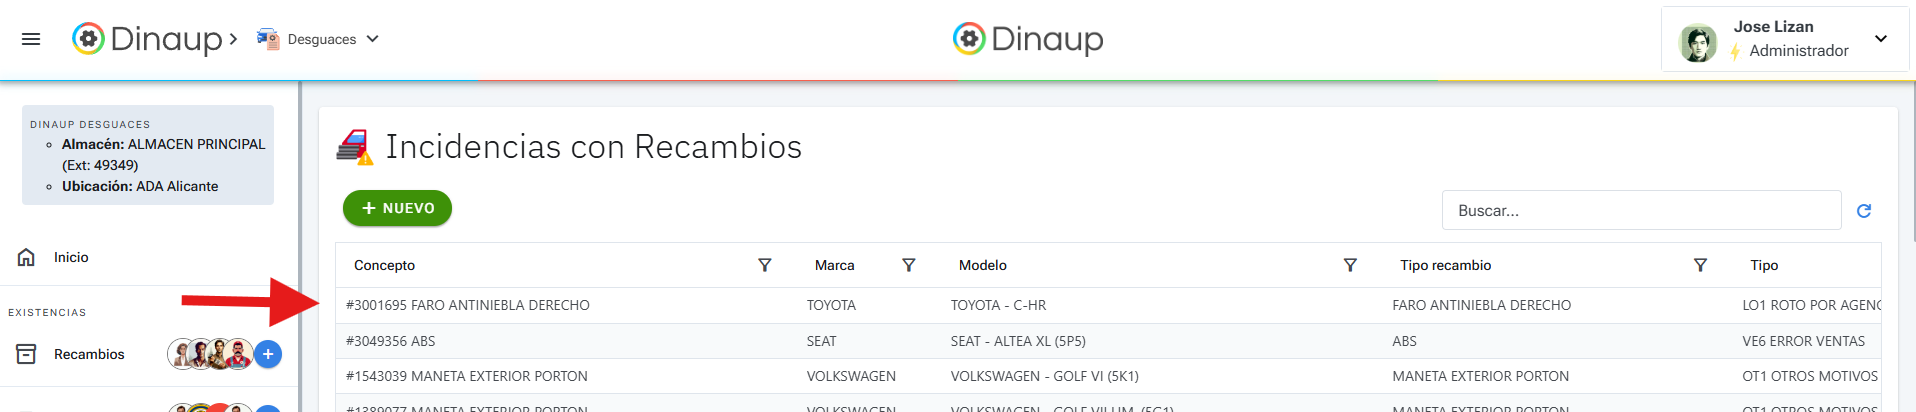Go to Inicio in the sidebar
Image resolution: width=1916 pixels, height=412 pixels.
(71, 257)
